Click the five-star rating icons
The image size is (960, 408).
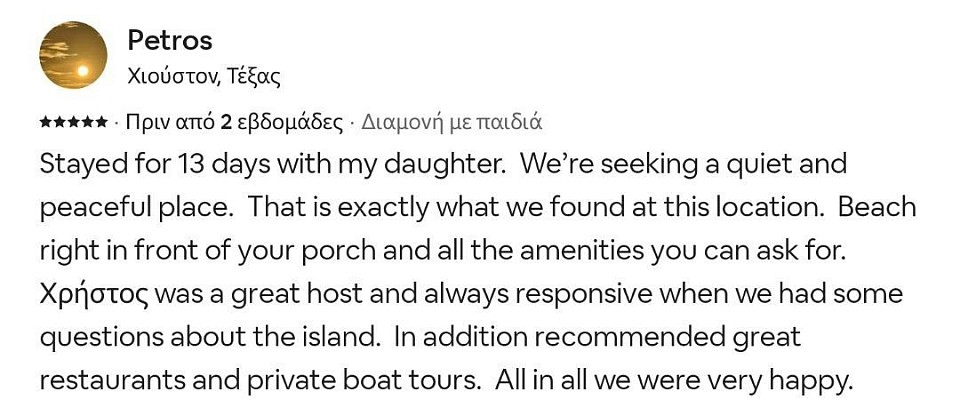pos(73,123)
